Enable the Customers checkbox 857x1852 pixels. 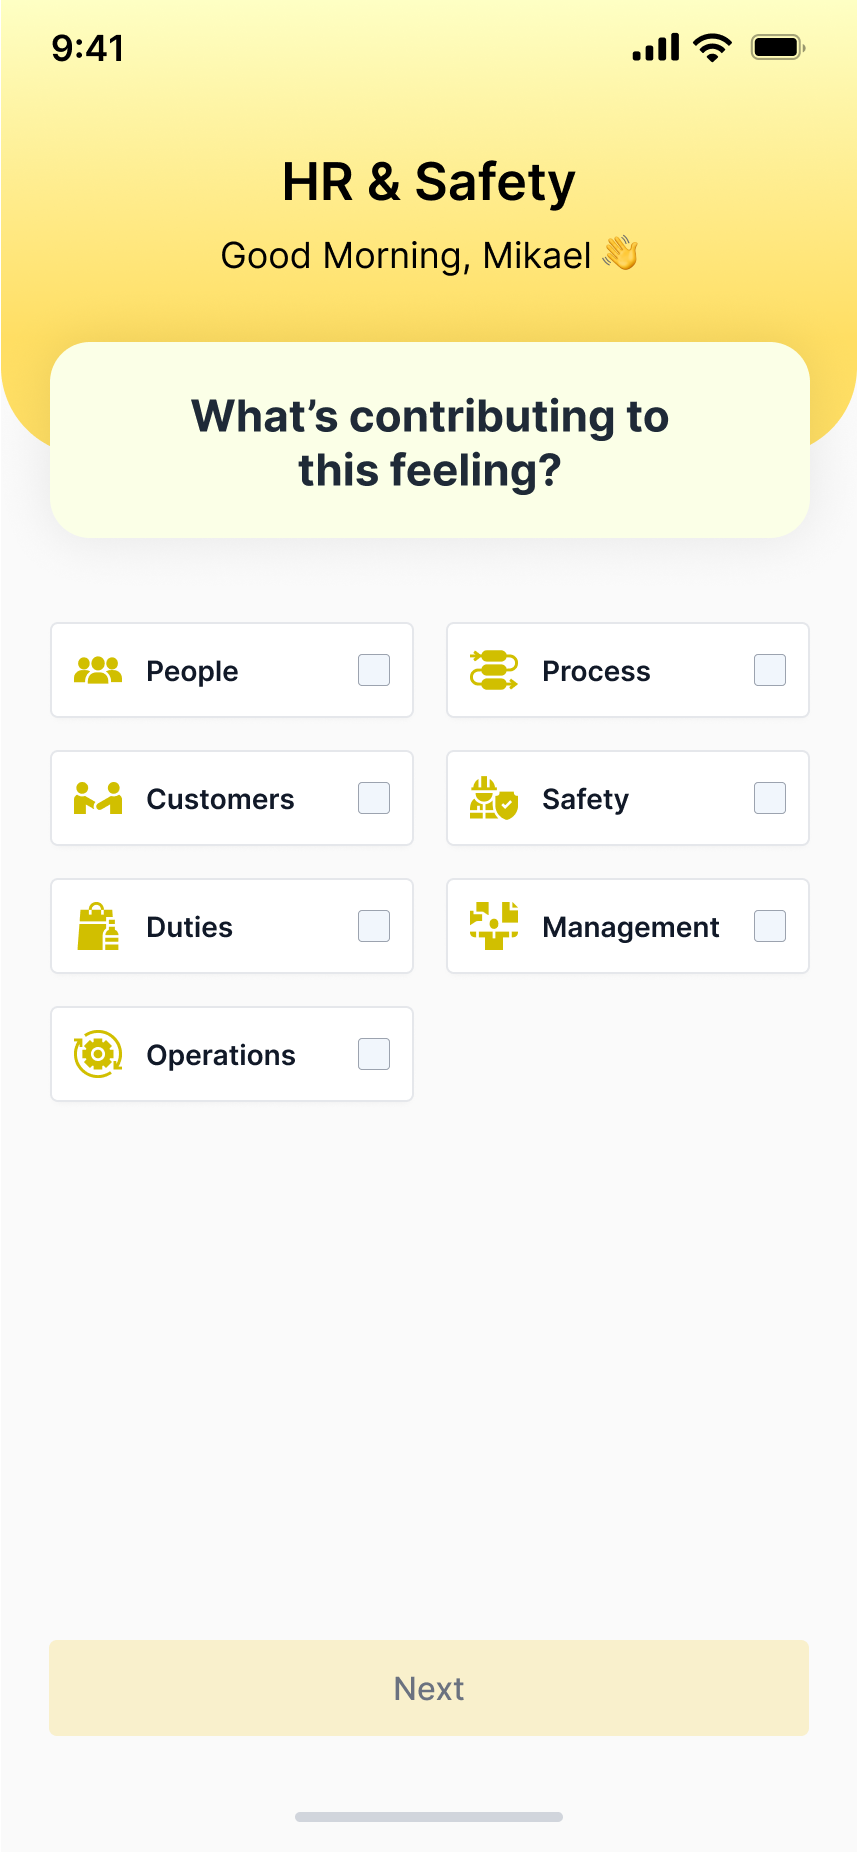click(x=374, y=798)
